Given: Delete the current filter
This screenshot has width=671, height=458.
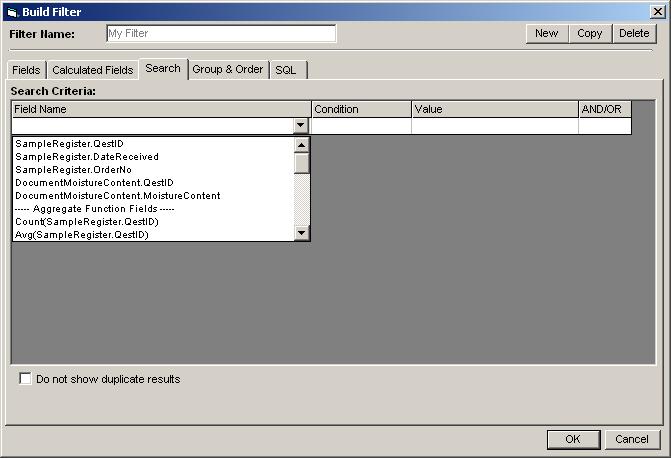Looking at the screenshot, I should pyautogui.click(x=634, y=33).
